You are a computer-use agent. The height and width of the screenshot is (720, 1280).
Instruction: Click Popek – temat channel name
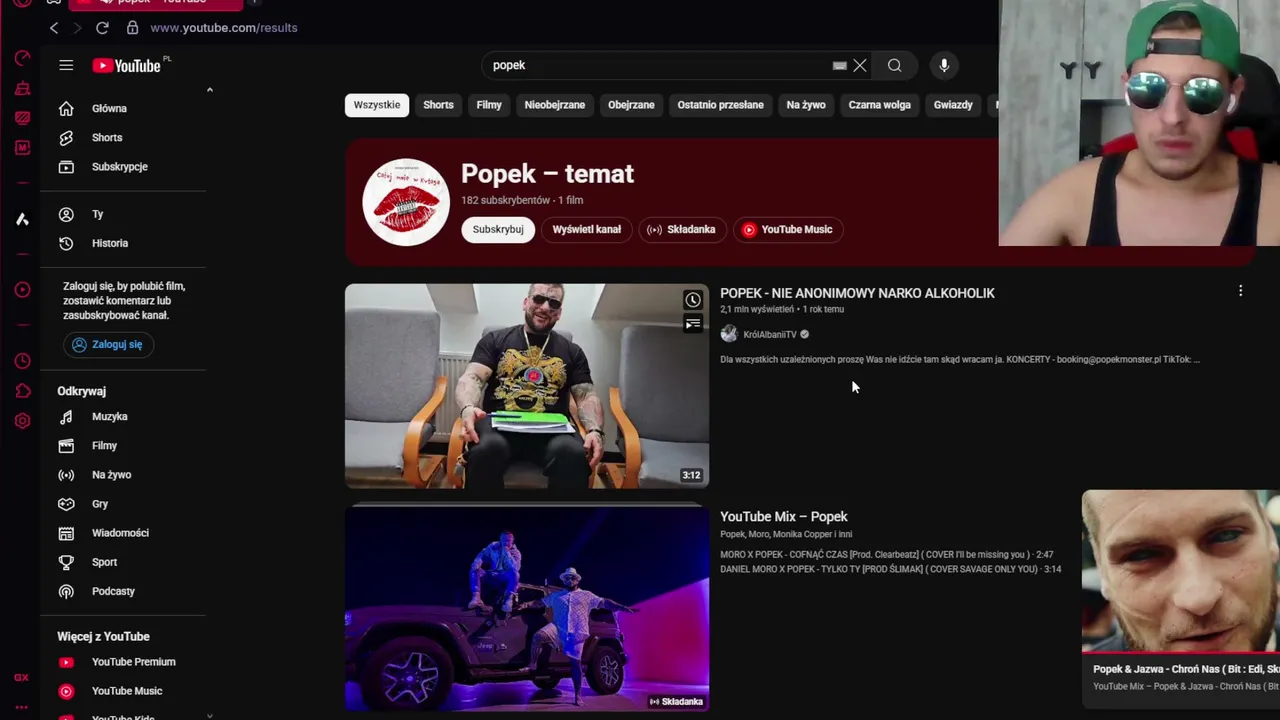[547, 174]
